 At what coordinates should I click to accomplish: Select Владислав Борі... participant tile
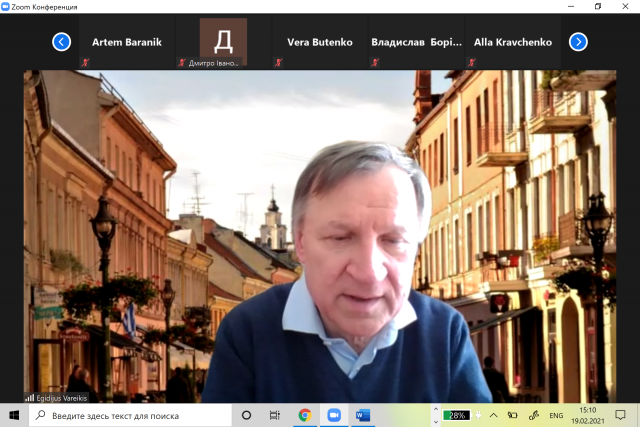click(416, 42)
